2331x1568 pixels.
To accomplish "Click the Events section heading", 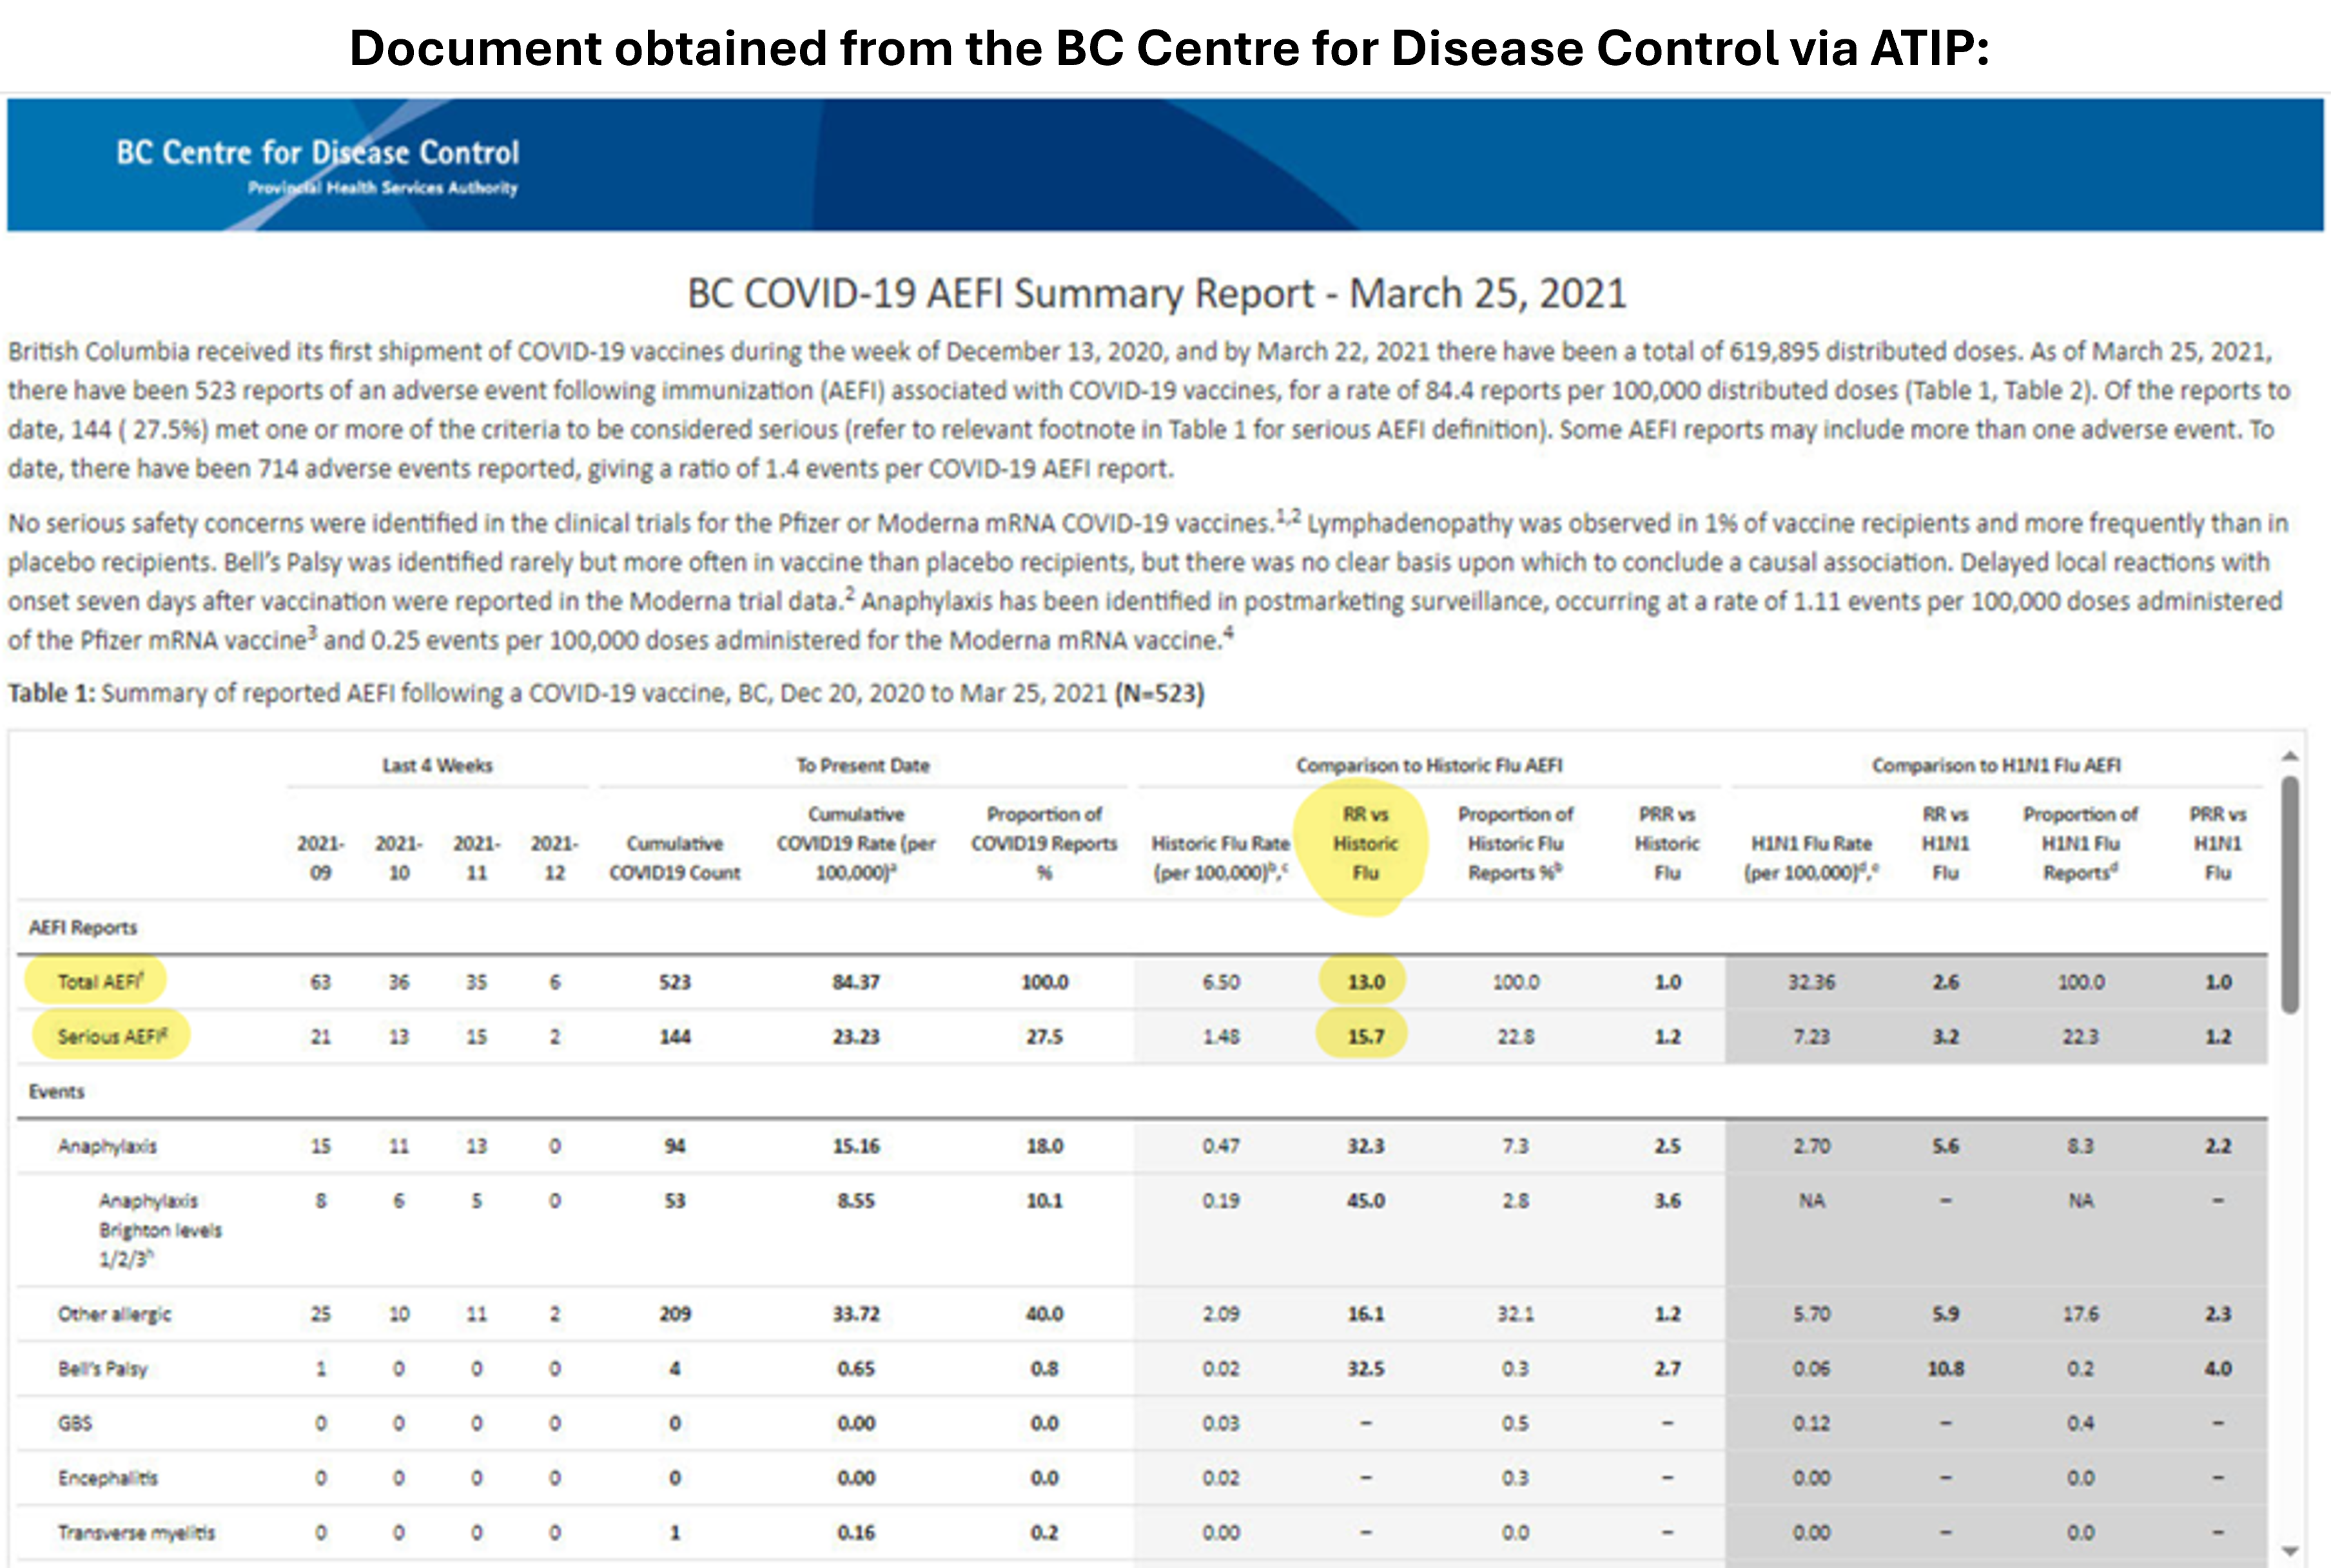I will [56, 1091].
